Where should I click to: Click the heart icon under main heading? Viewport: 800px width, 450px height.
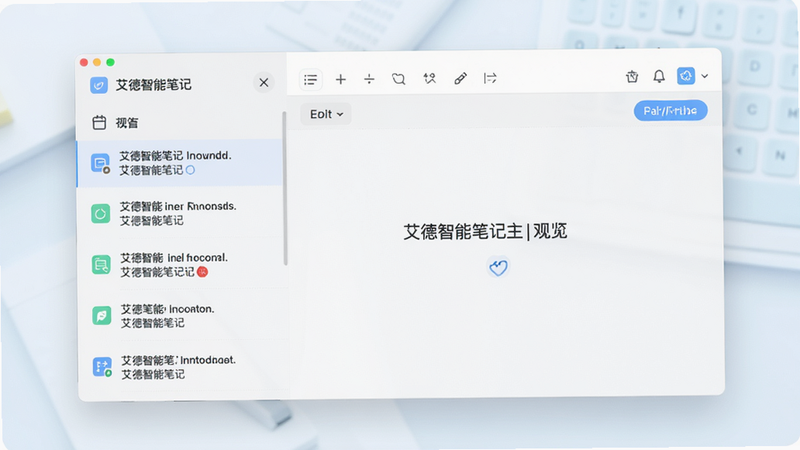498,267
